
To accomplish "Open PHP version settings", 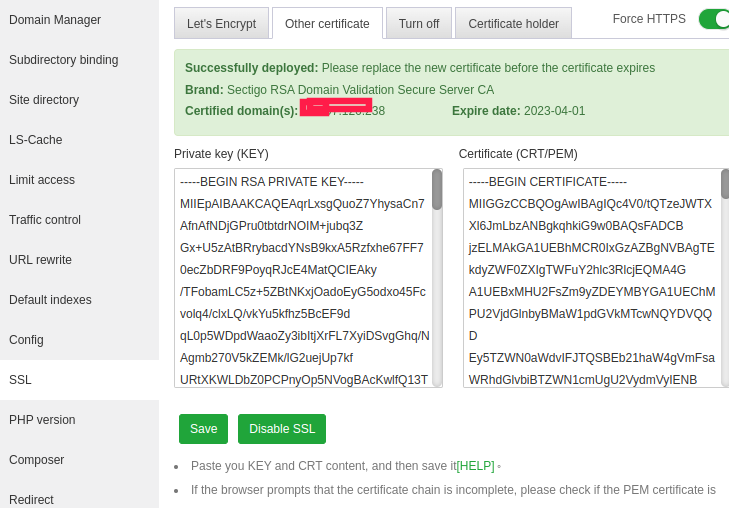I will [x=42, y=420].
